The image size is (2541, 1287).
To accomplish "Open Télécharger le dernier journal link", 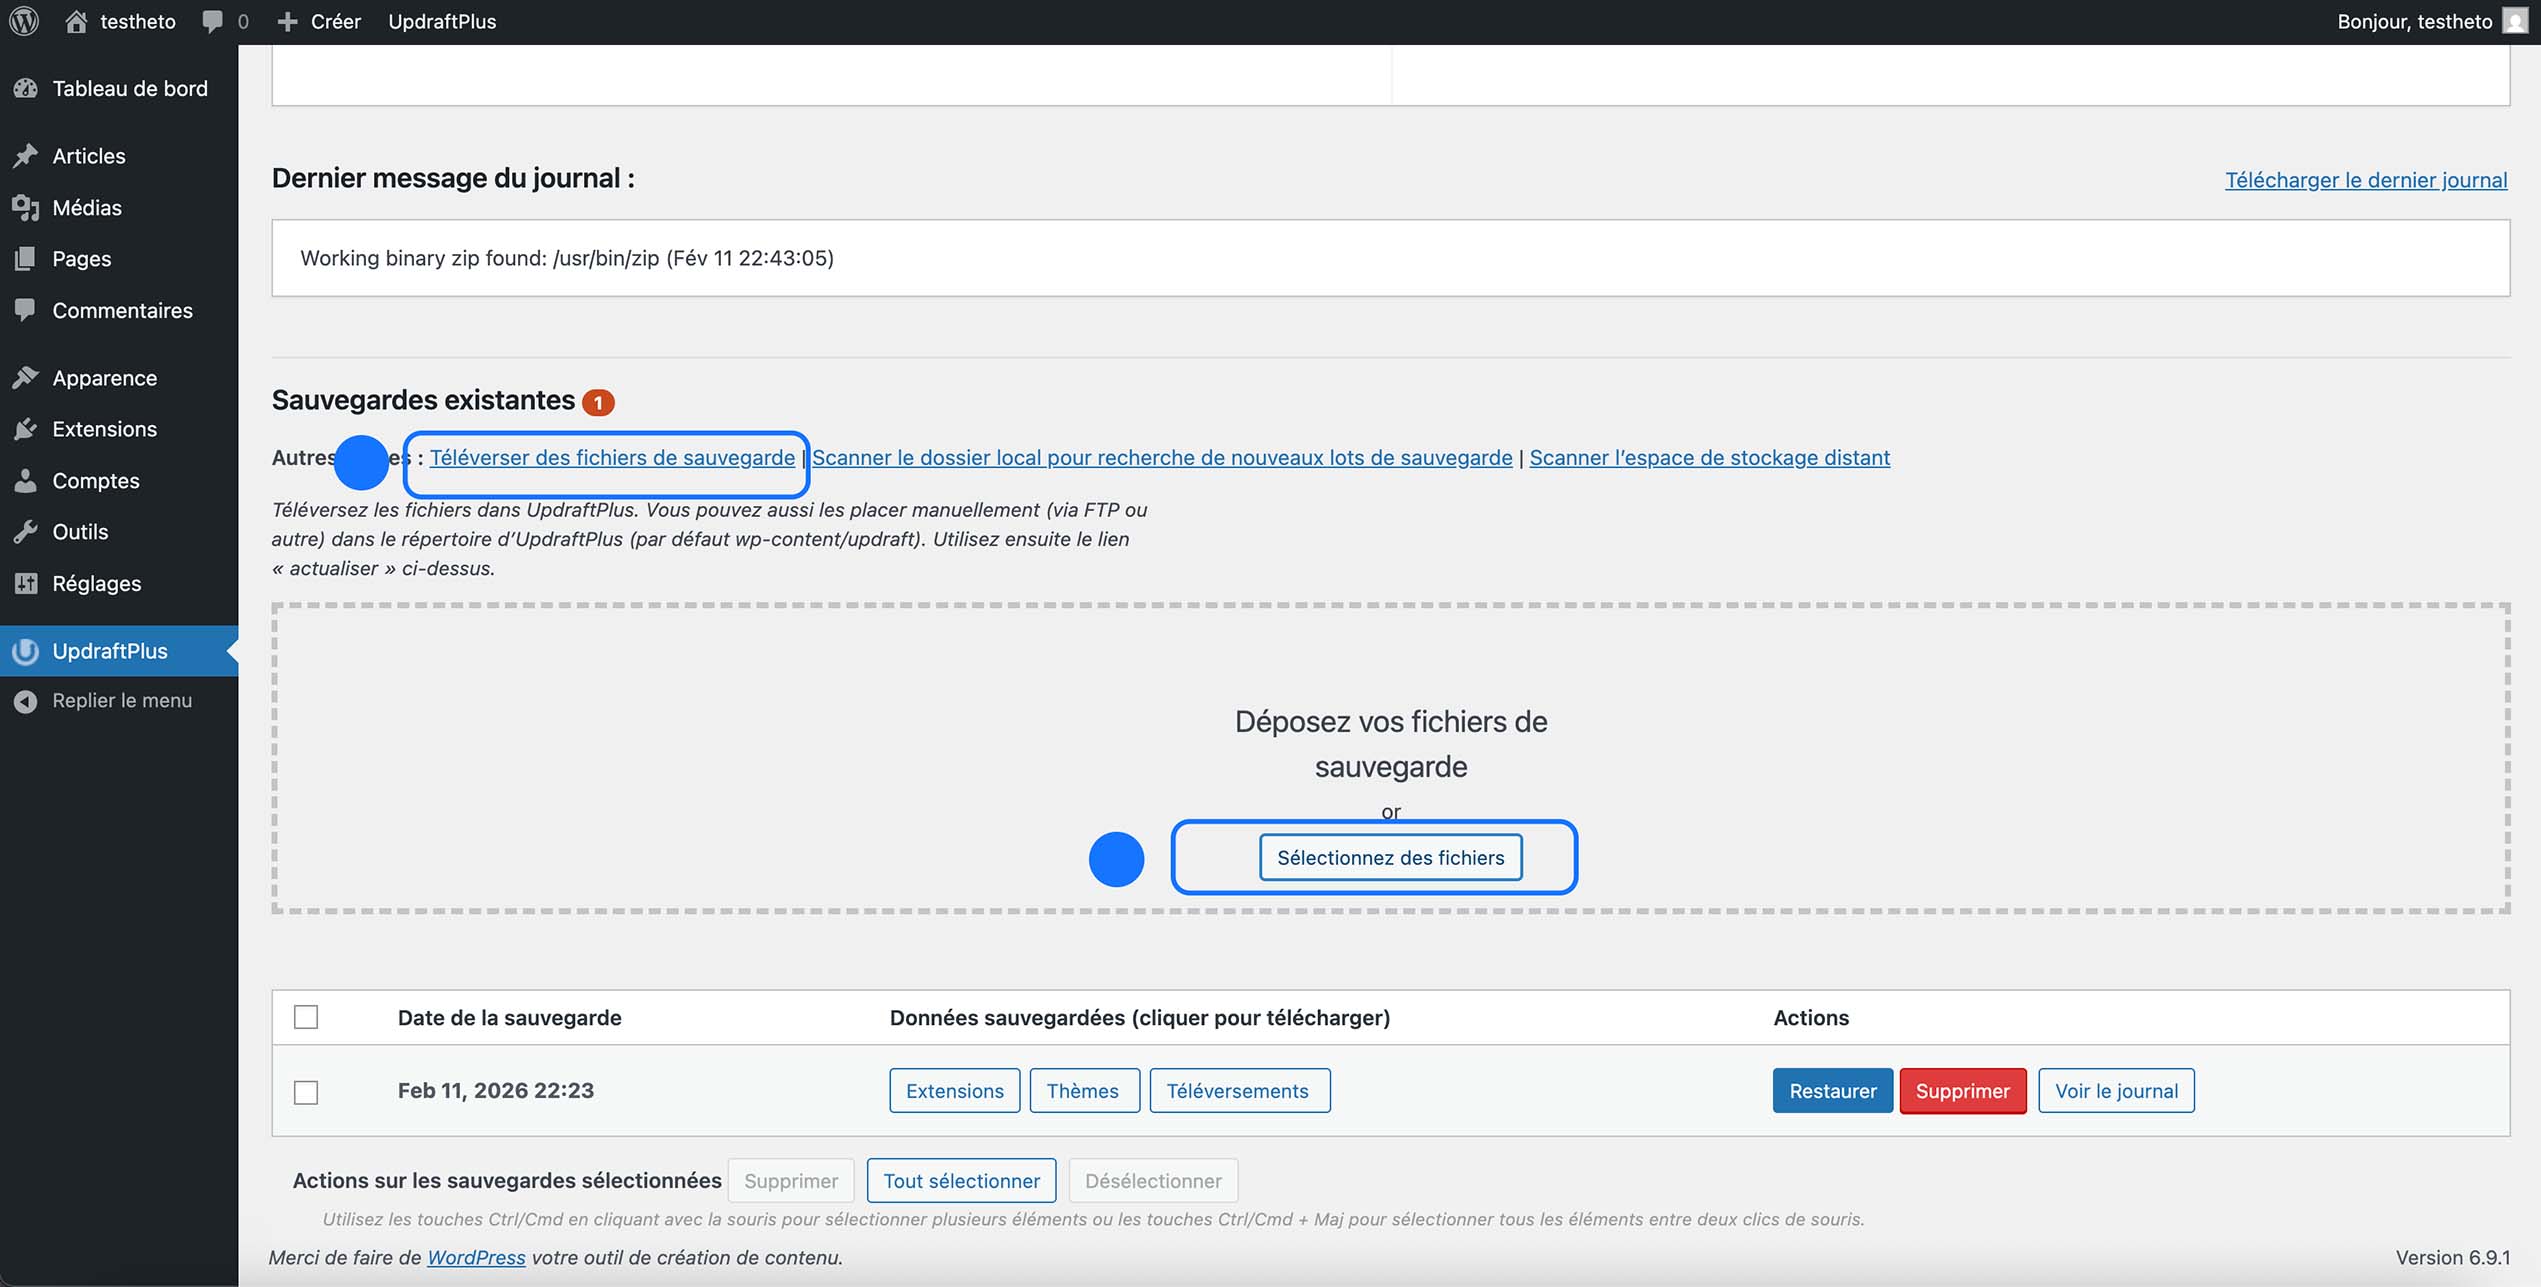I will click(2367, 180).
